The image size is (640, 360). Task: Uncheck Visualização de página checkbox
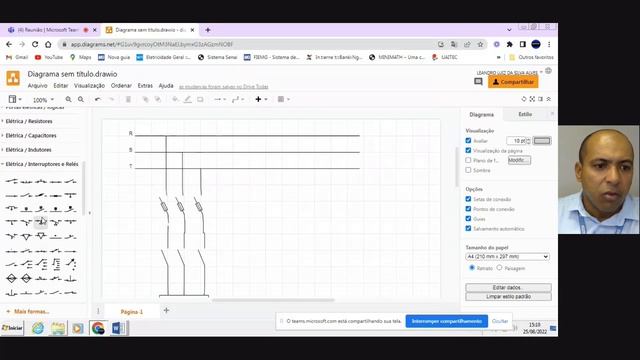click(x=468, y=150)
